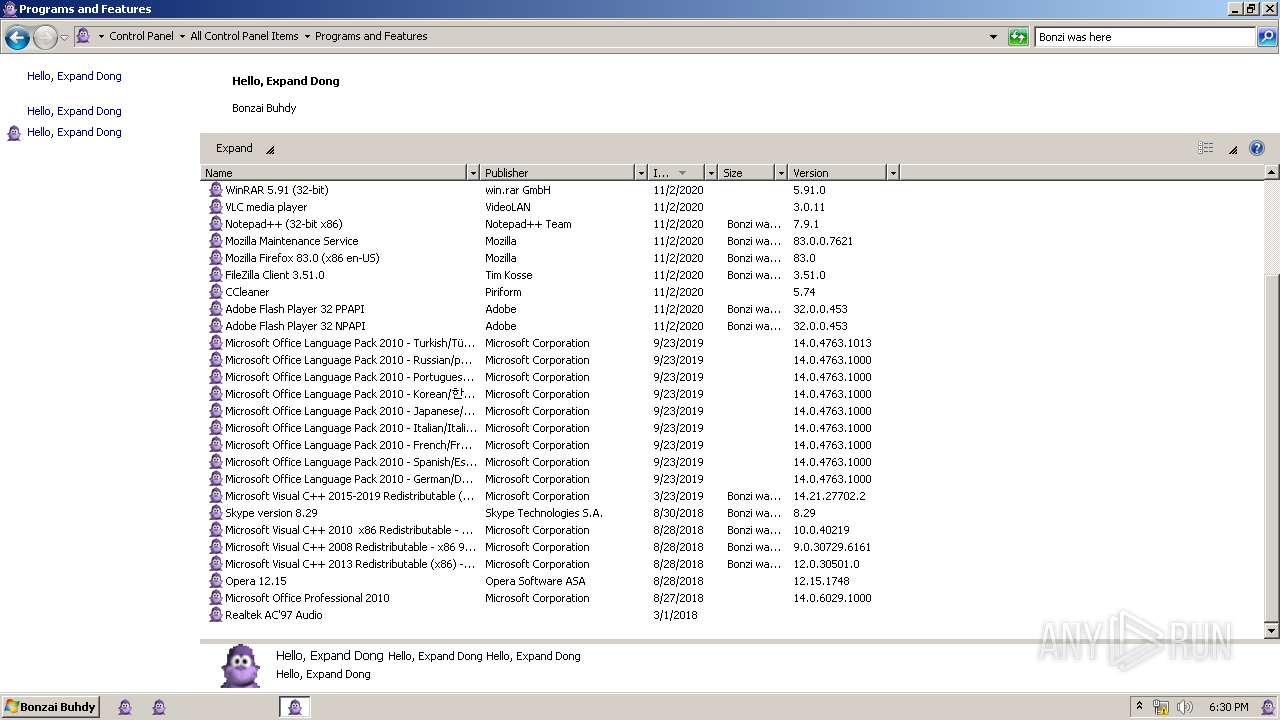Screen dimensions: 1280x720
Task: Open the Version column filter dropdown
Action: coord(893,173)
